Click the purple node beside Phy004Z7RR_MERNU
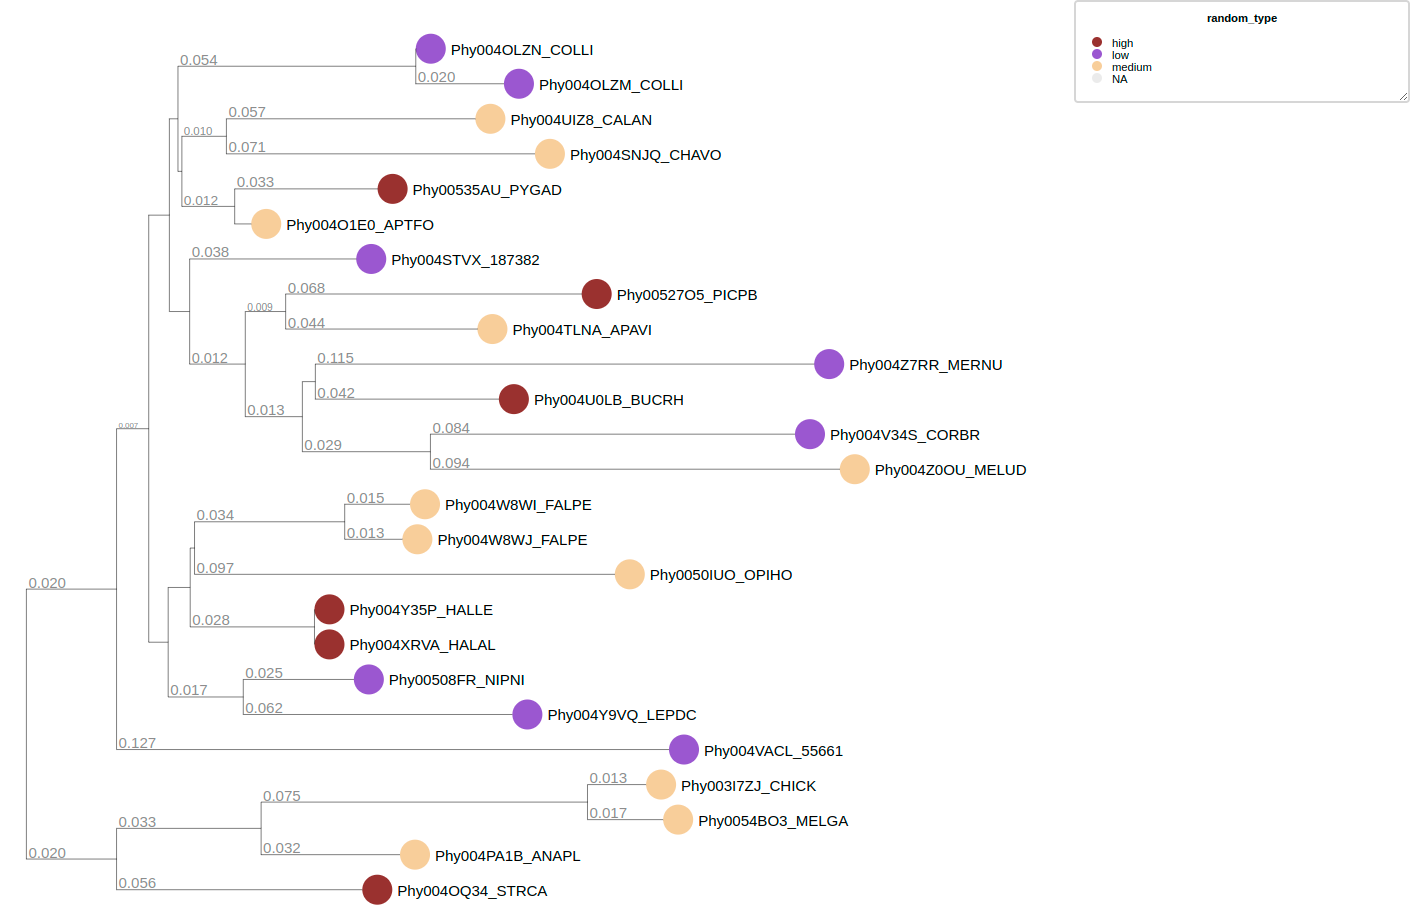Image resolution: width=1413 pixels, height=924 pixels. (829, 364)
